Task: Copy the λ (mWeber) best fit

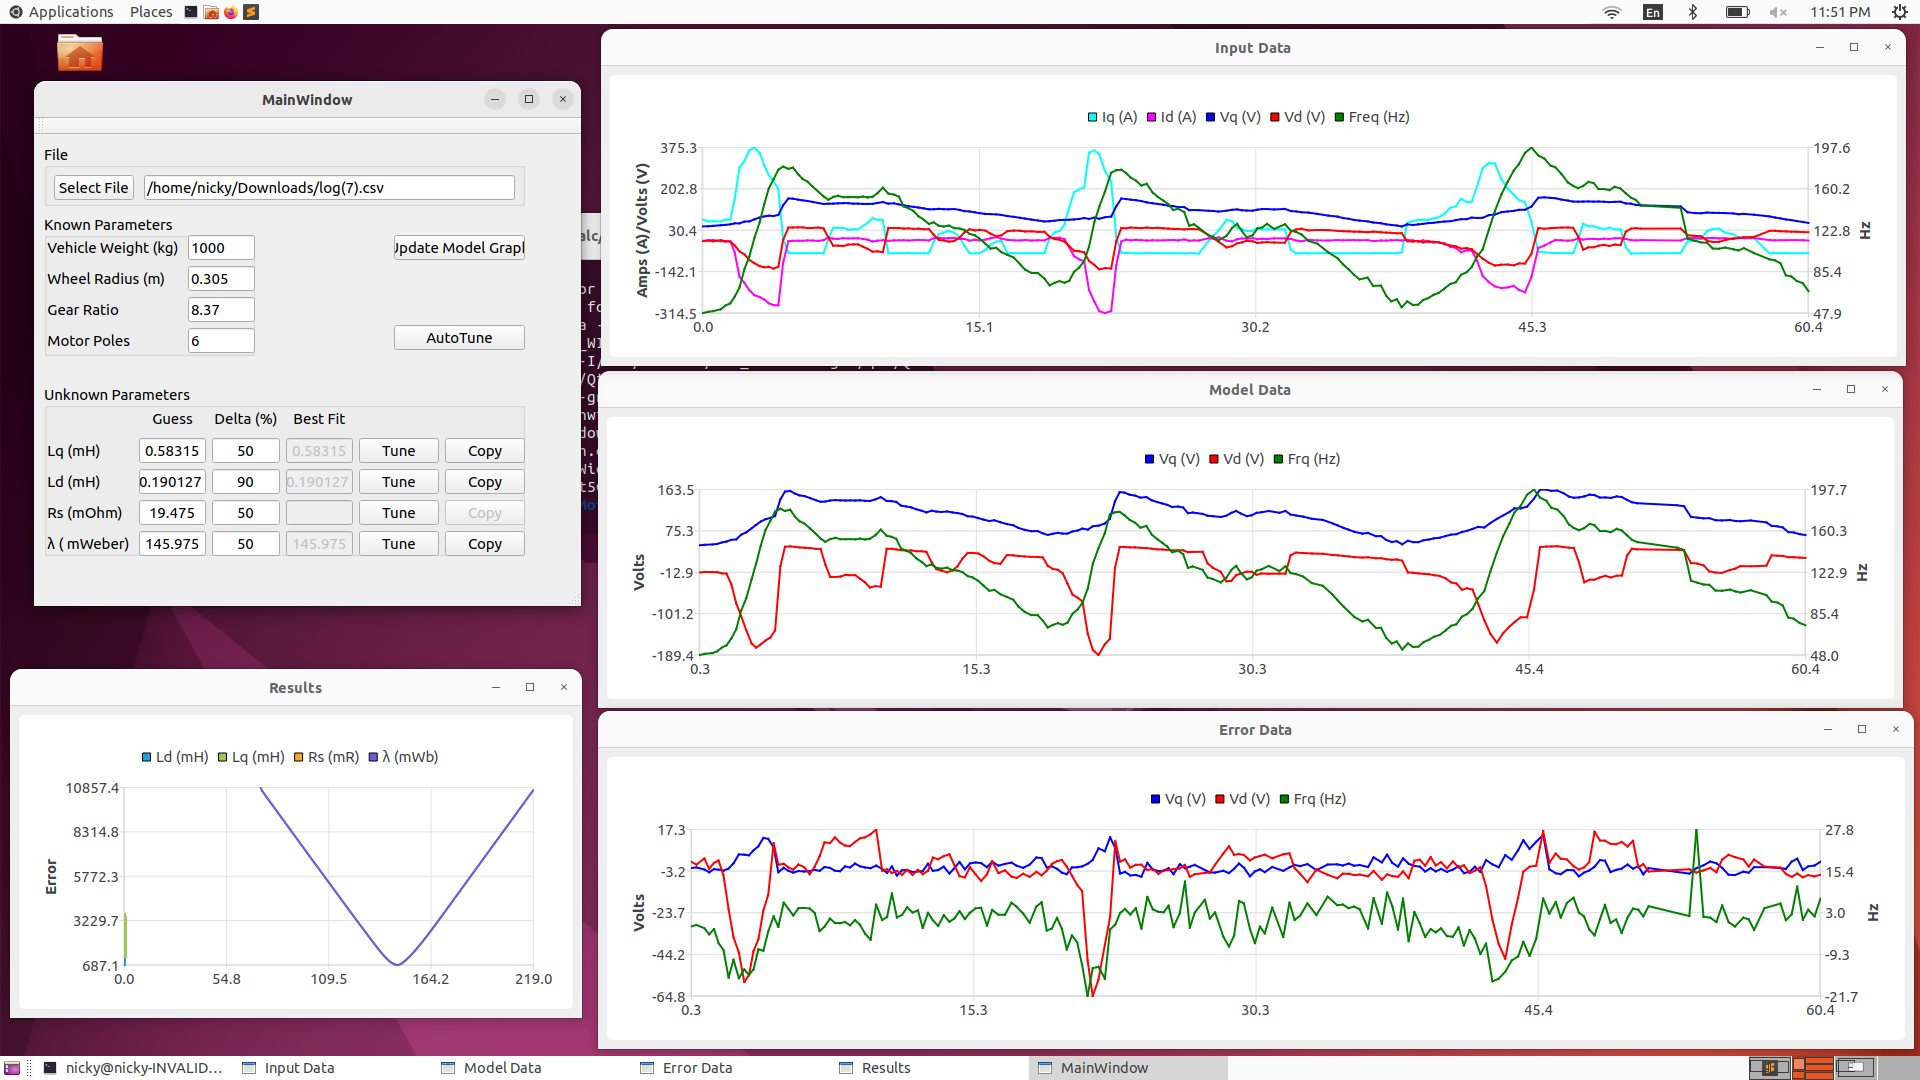Action: point(484,544)
